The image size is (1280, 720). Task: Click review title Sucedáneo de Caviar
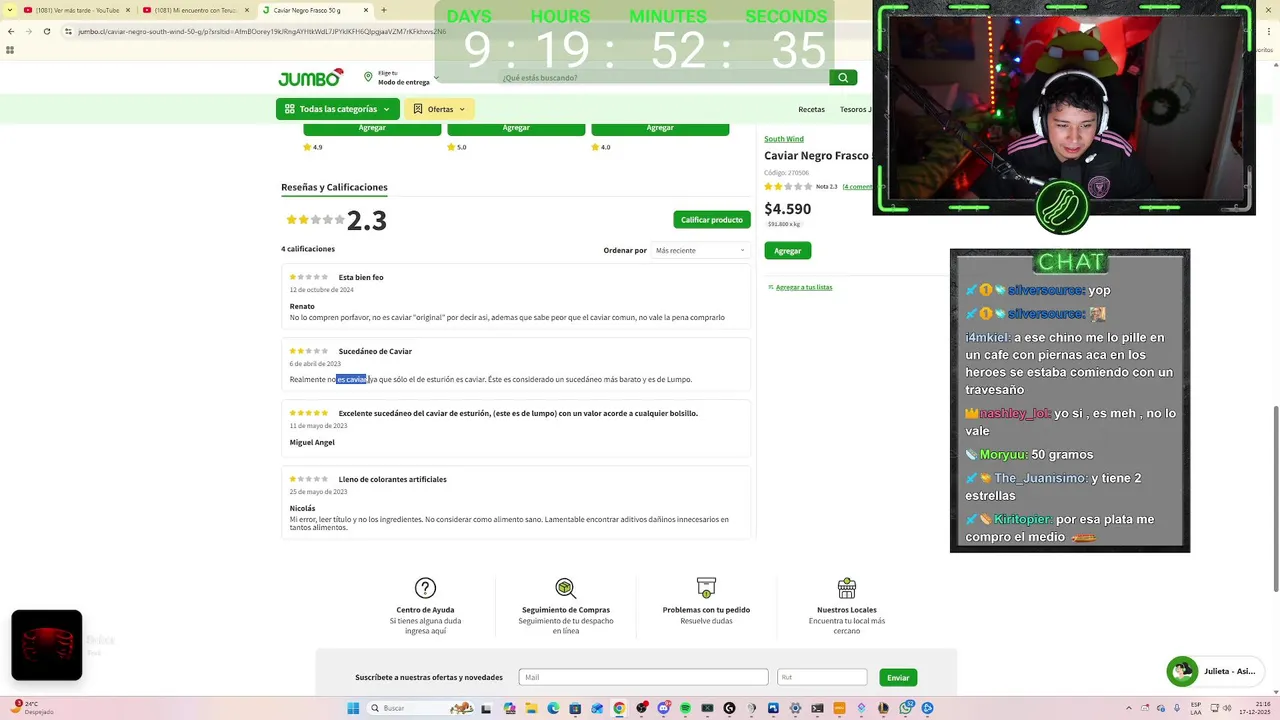[x=375, y=351]
